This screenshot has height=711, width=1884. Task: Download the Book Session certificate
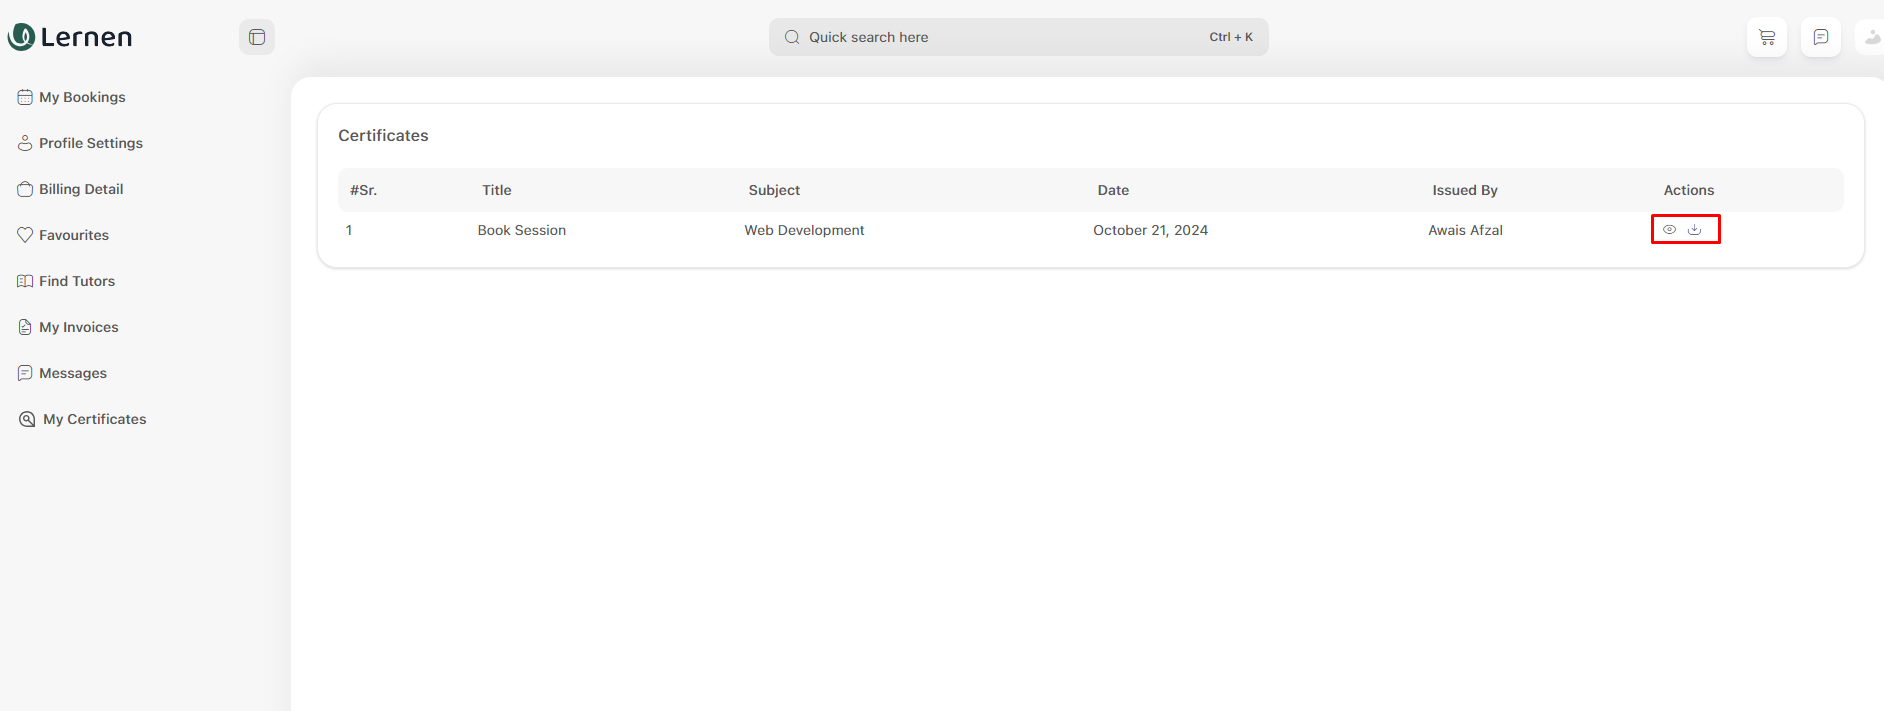pyautogui.click(x=1695, y=230)
